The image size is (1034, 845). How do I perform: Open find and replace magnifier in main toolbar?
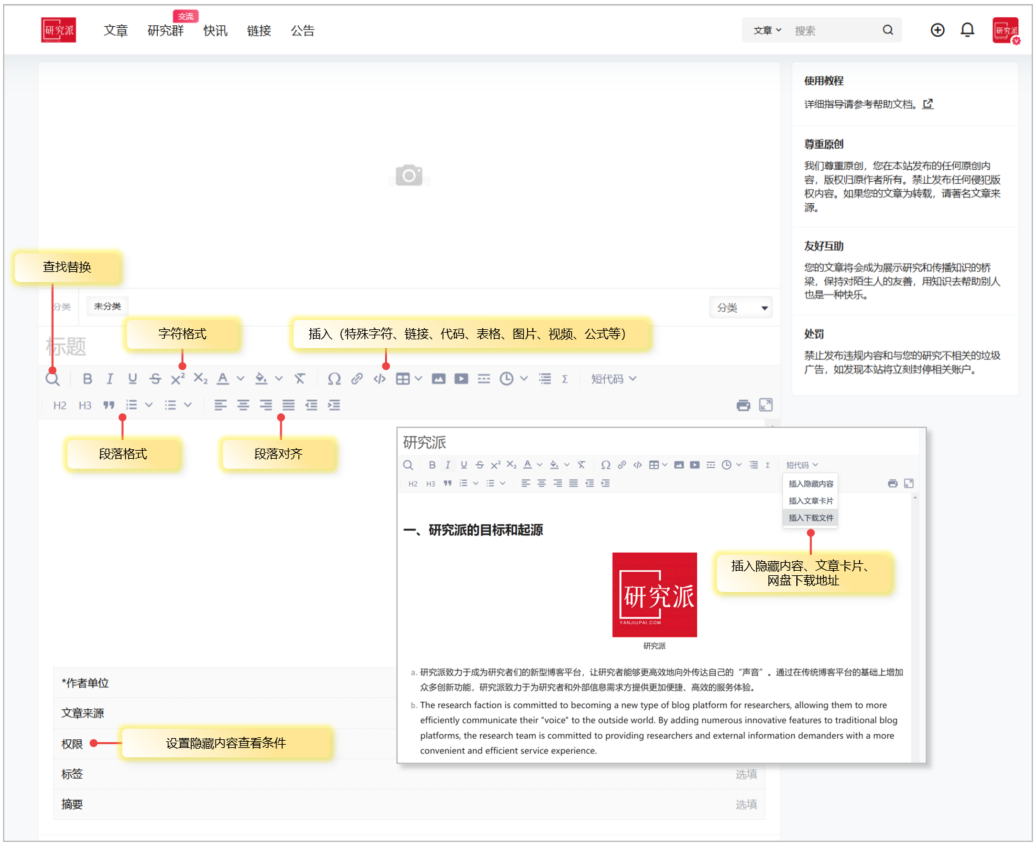point(53,379)
